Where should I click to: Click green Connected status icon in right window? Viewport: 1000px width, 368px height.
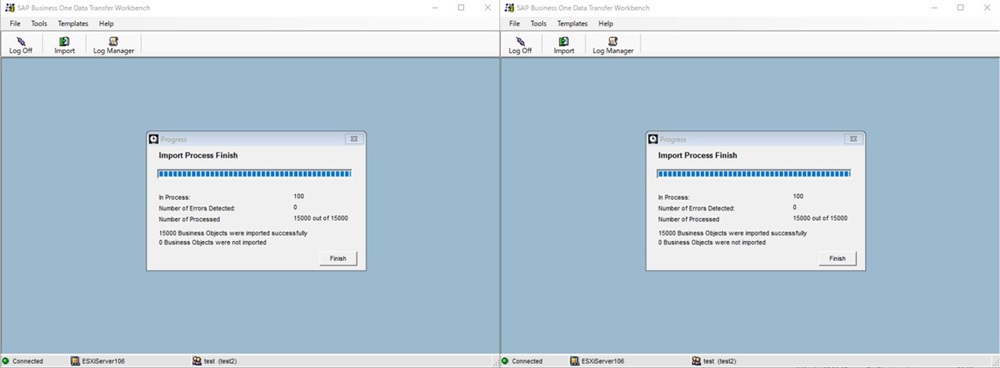click(505, 361)
